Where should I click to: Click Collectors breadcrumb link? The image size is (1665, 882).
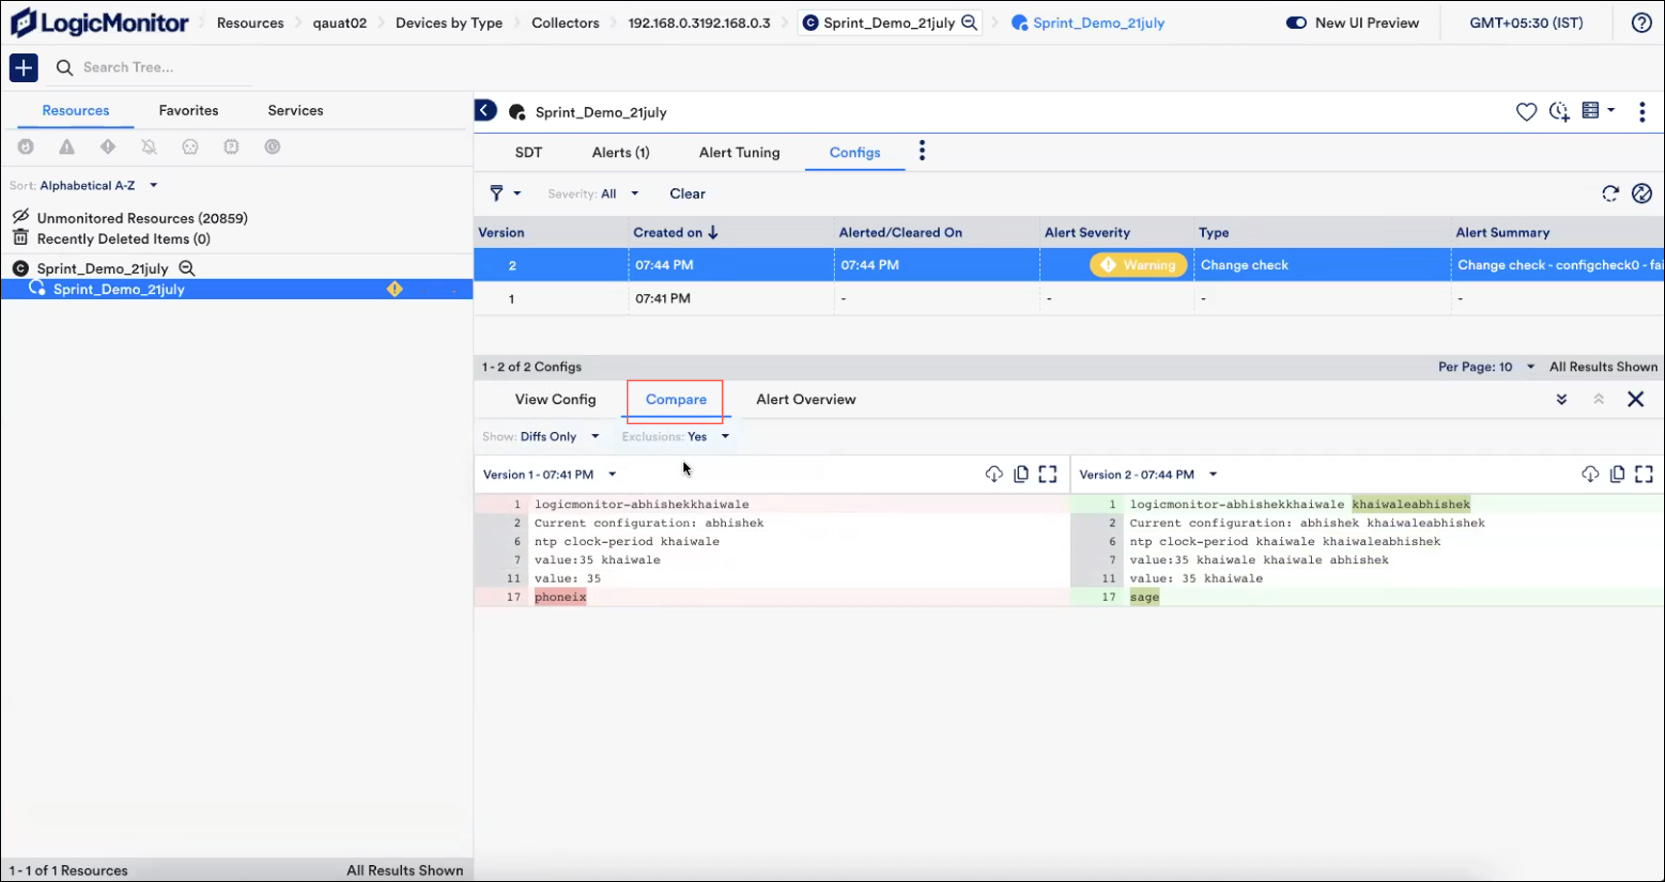click(565, 22)
